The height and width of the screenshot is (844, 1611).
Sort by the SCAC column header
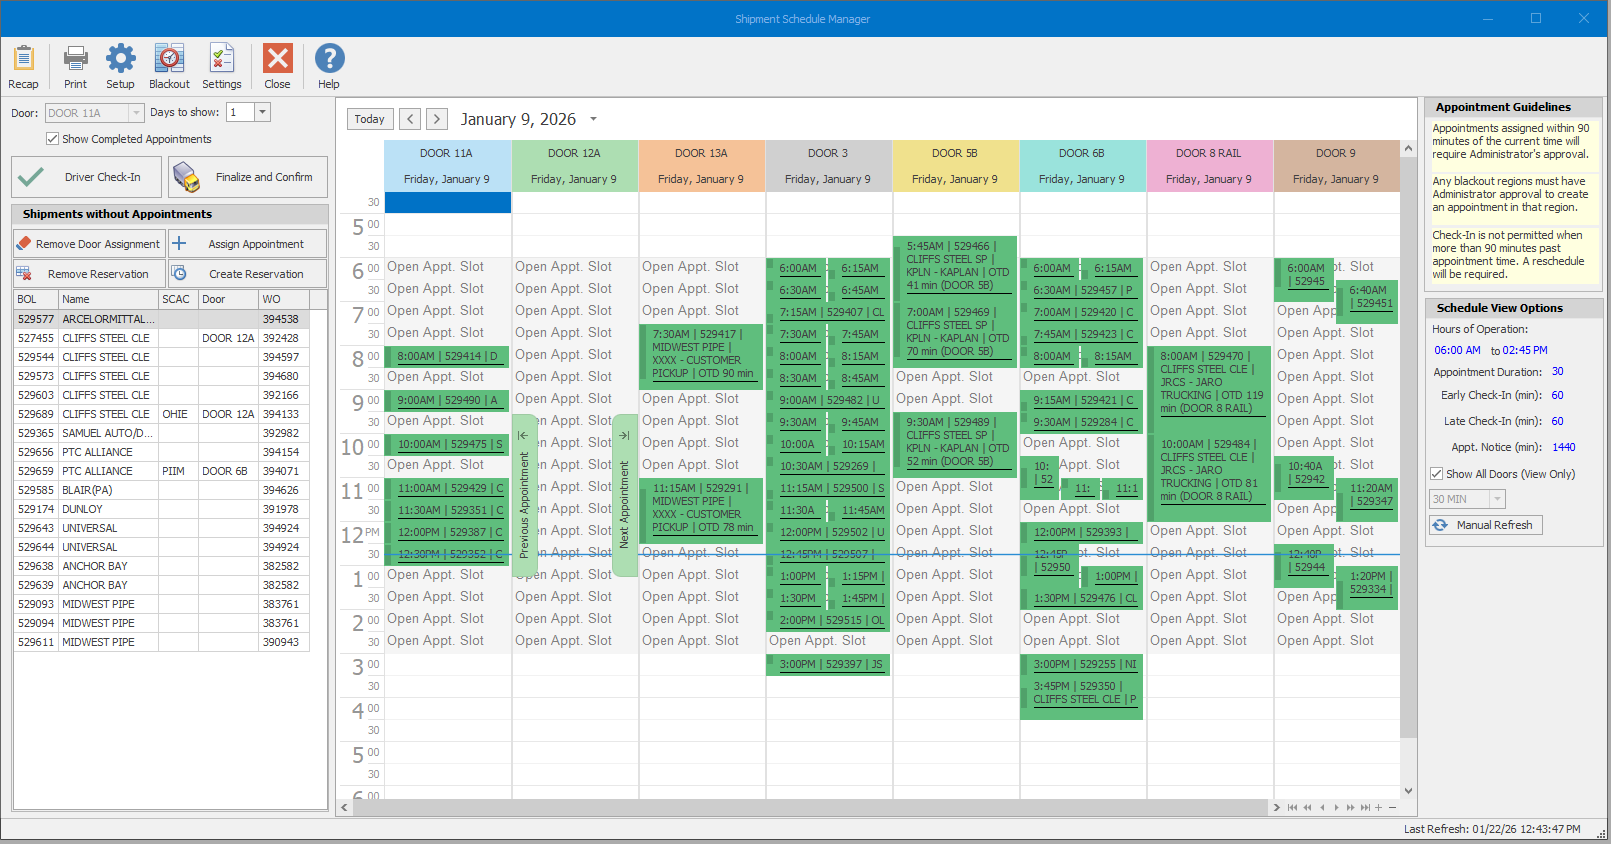177,299
